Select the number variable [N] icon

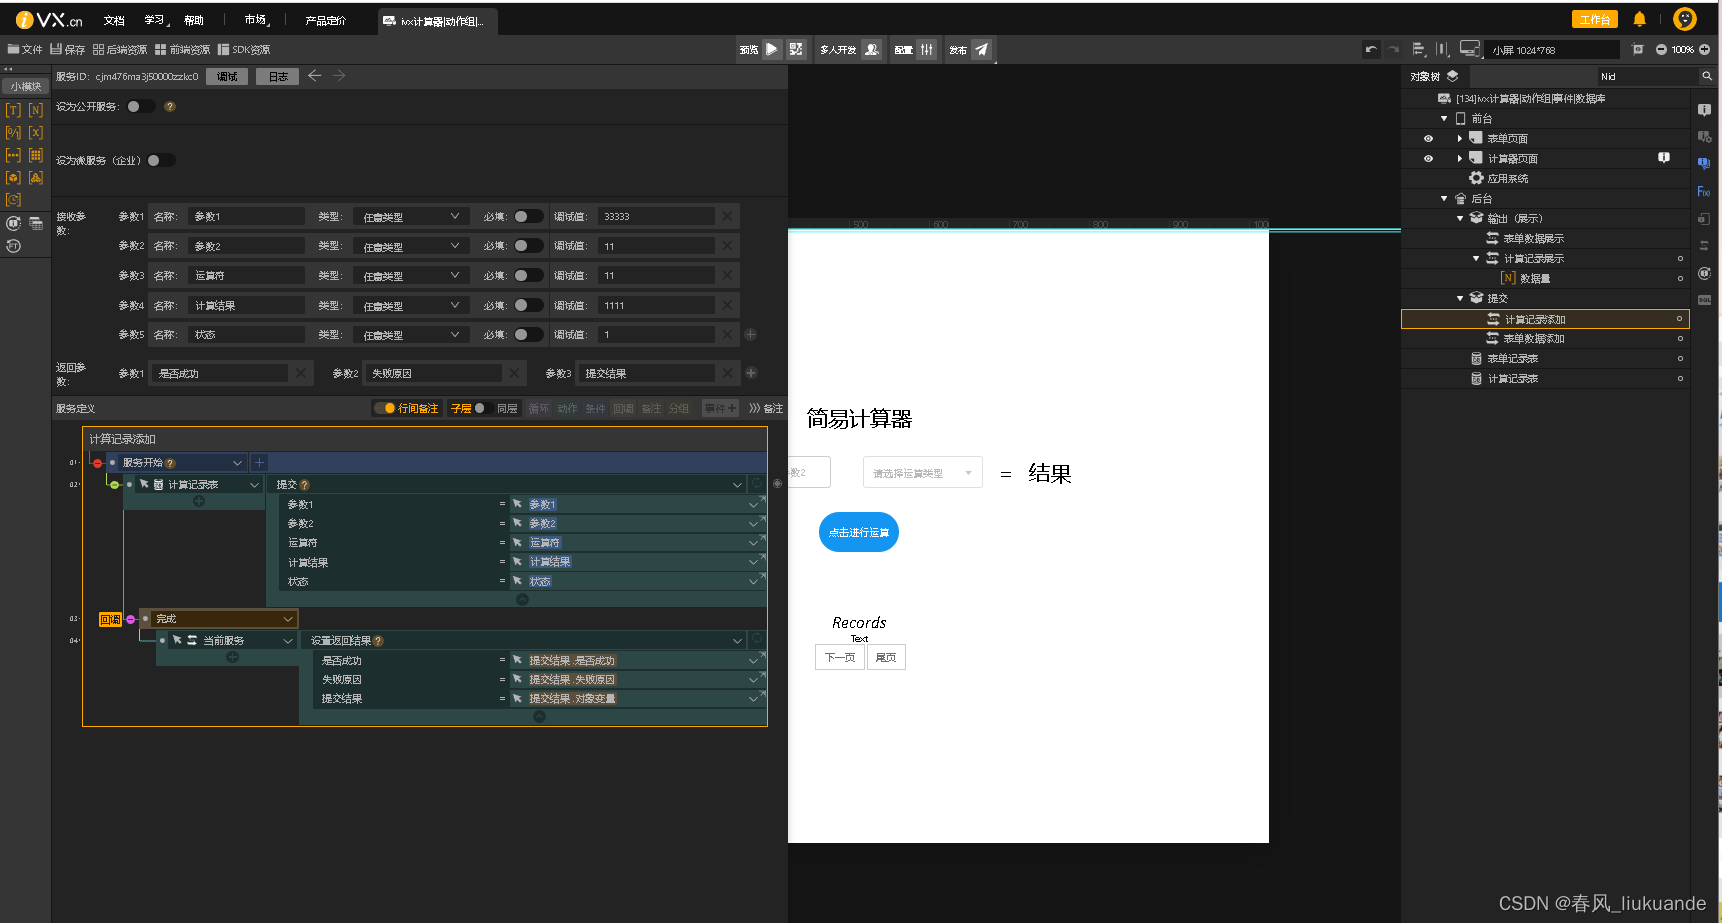[x=36, y=110]
